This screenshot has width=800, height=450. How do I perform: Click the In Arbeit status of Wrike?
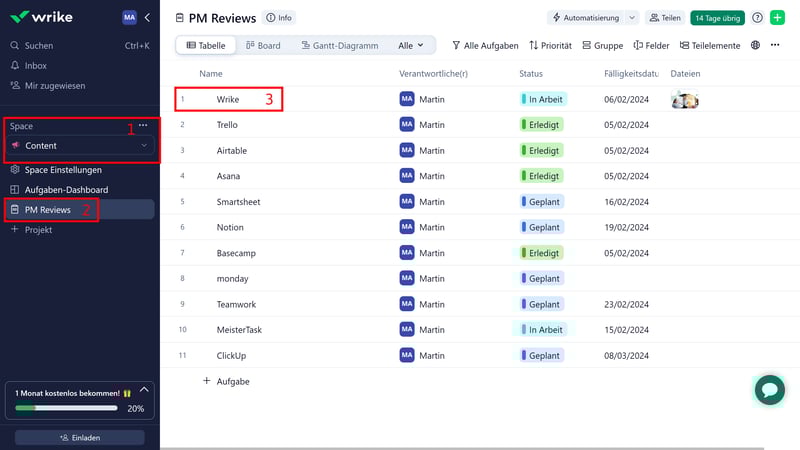coord(543,99)
